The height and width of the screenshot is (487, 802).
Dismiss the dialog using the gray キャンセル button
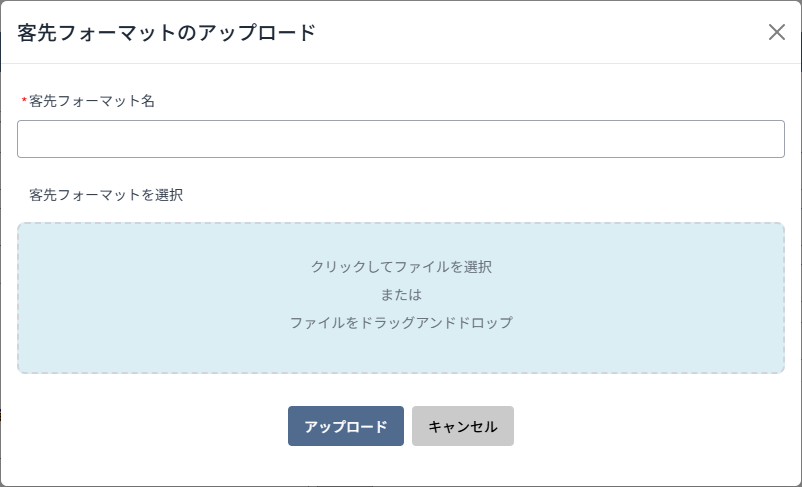click(463, 426)
